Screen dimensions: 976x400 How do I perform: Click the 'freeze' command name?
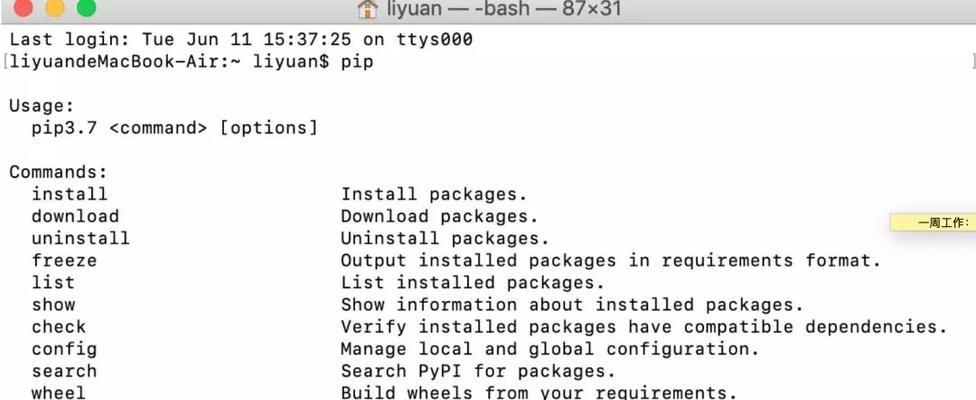64,261
